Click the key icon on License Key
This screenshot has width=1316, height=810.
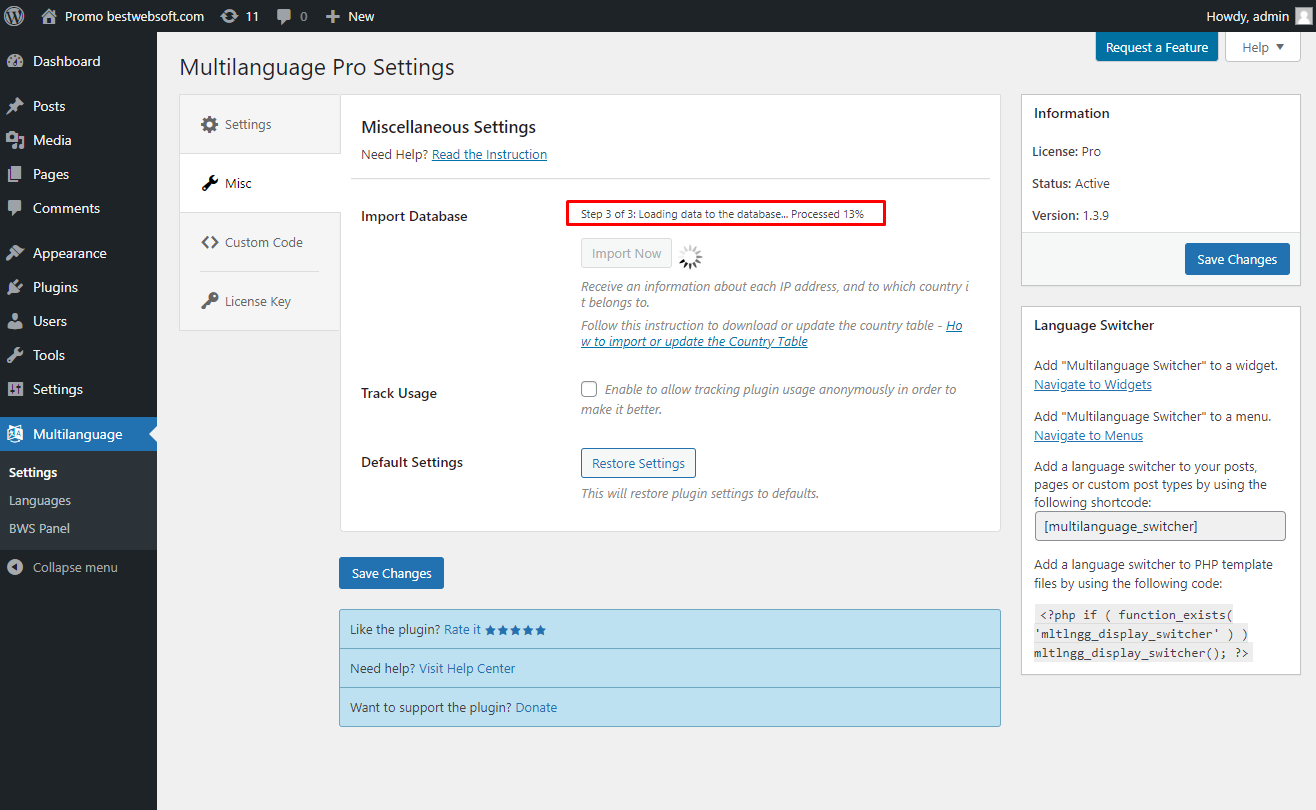(x=209, y=301)
